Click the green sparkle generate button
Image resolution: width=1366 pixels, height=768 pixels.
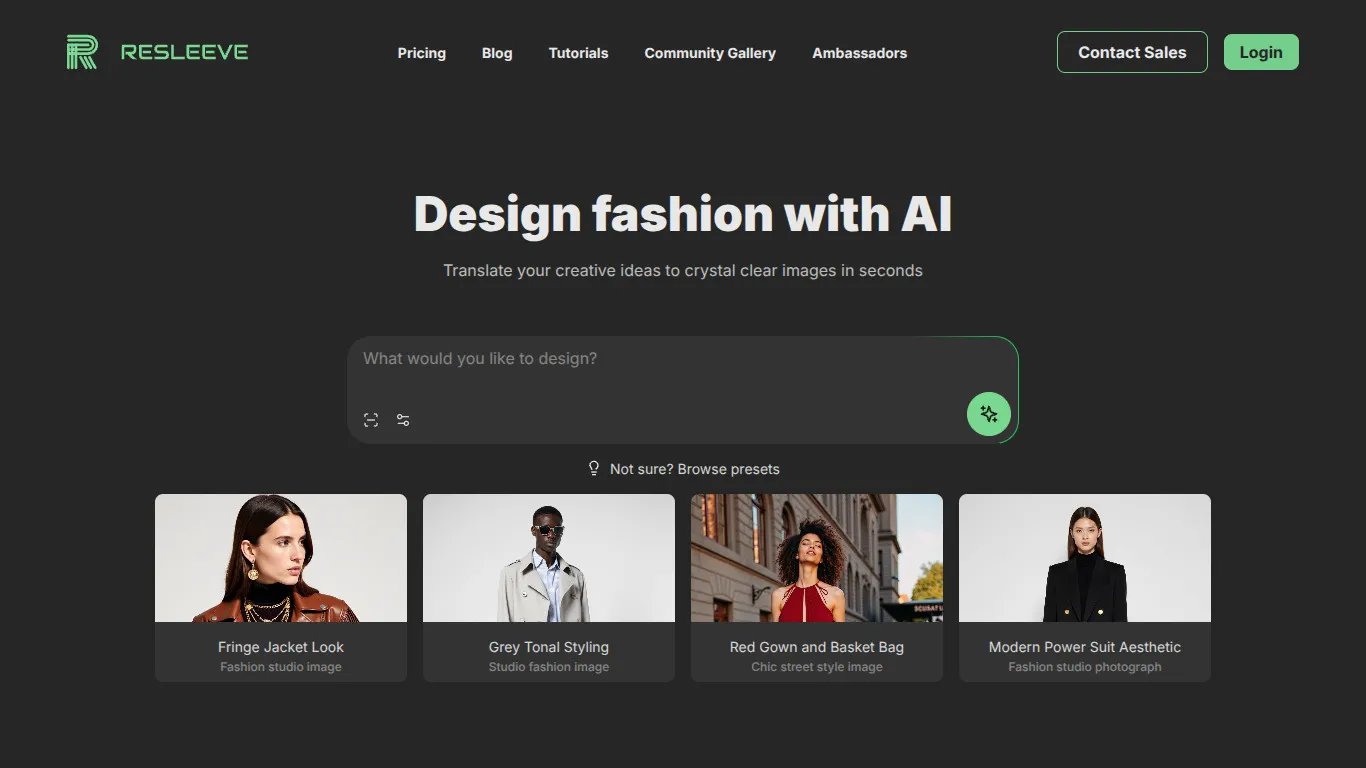coord(989,414)
